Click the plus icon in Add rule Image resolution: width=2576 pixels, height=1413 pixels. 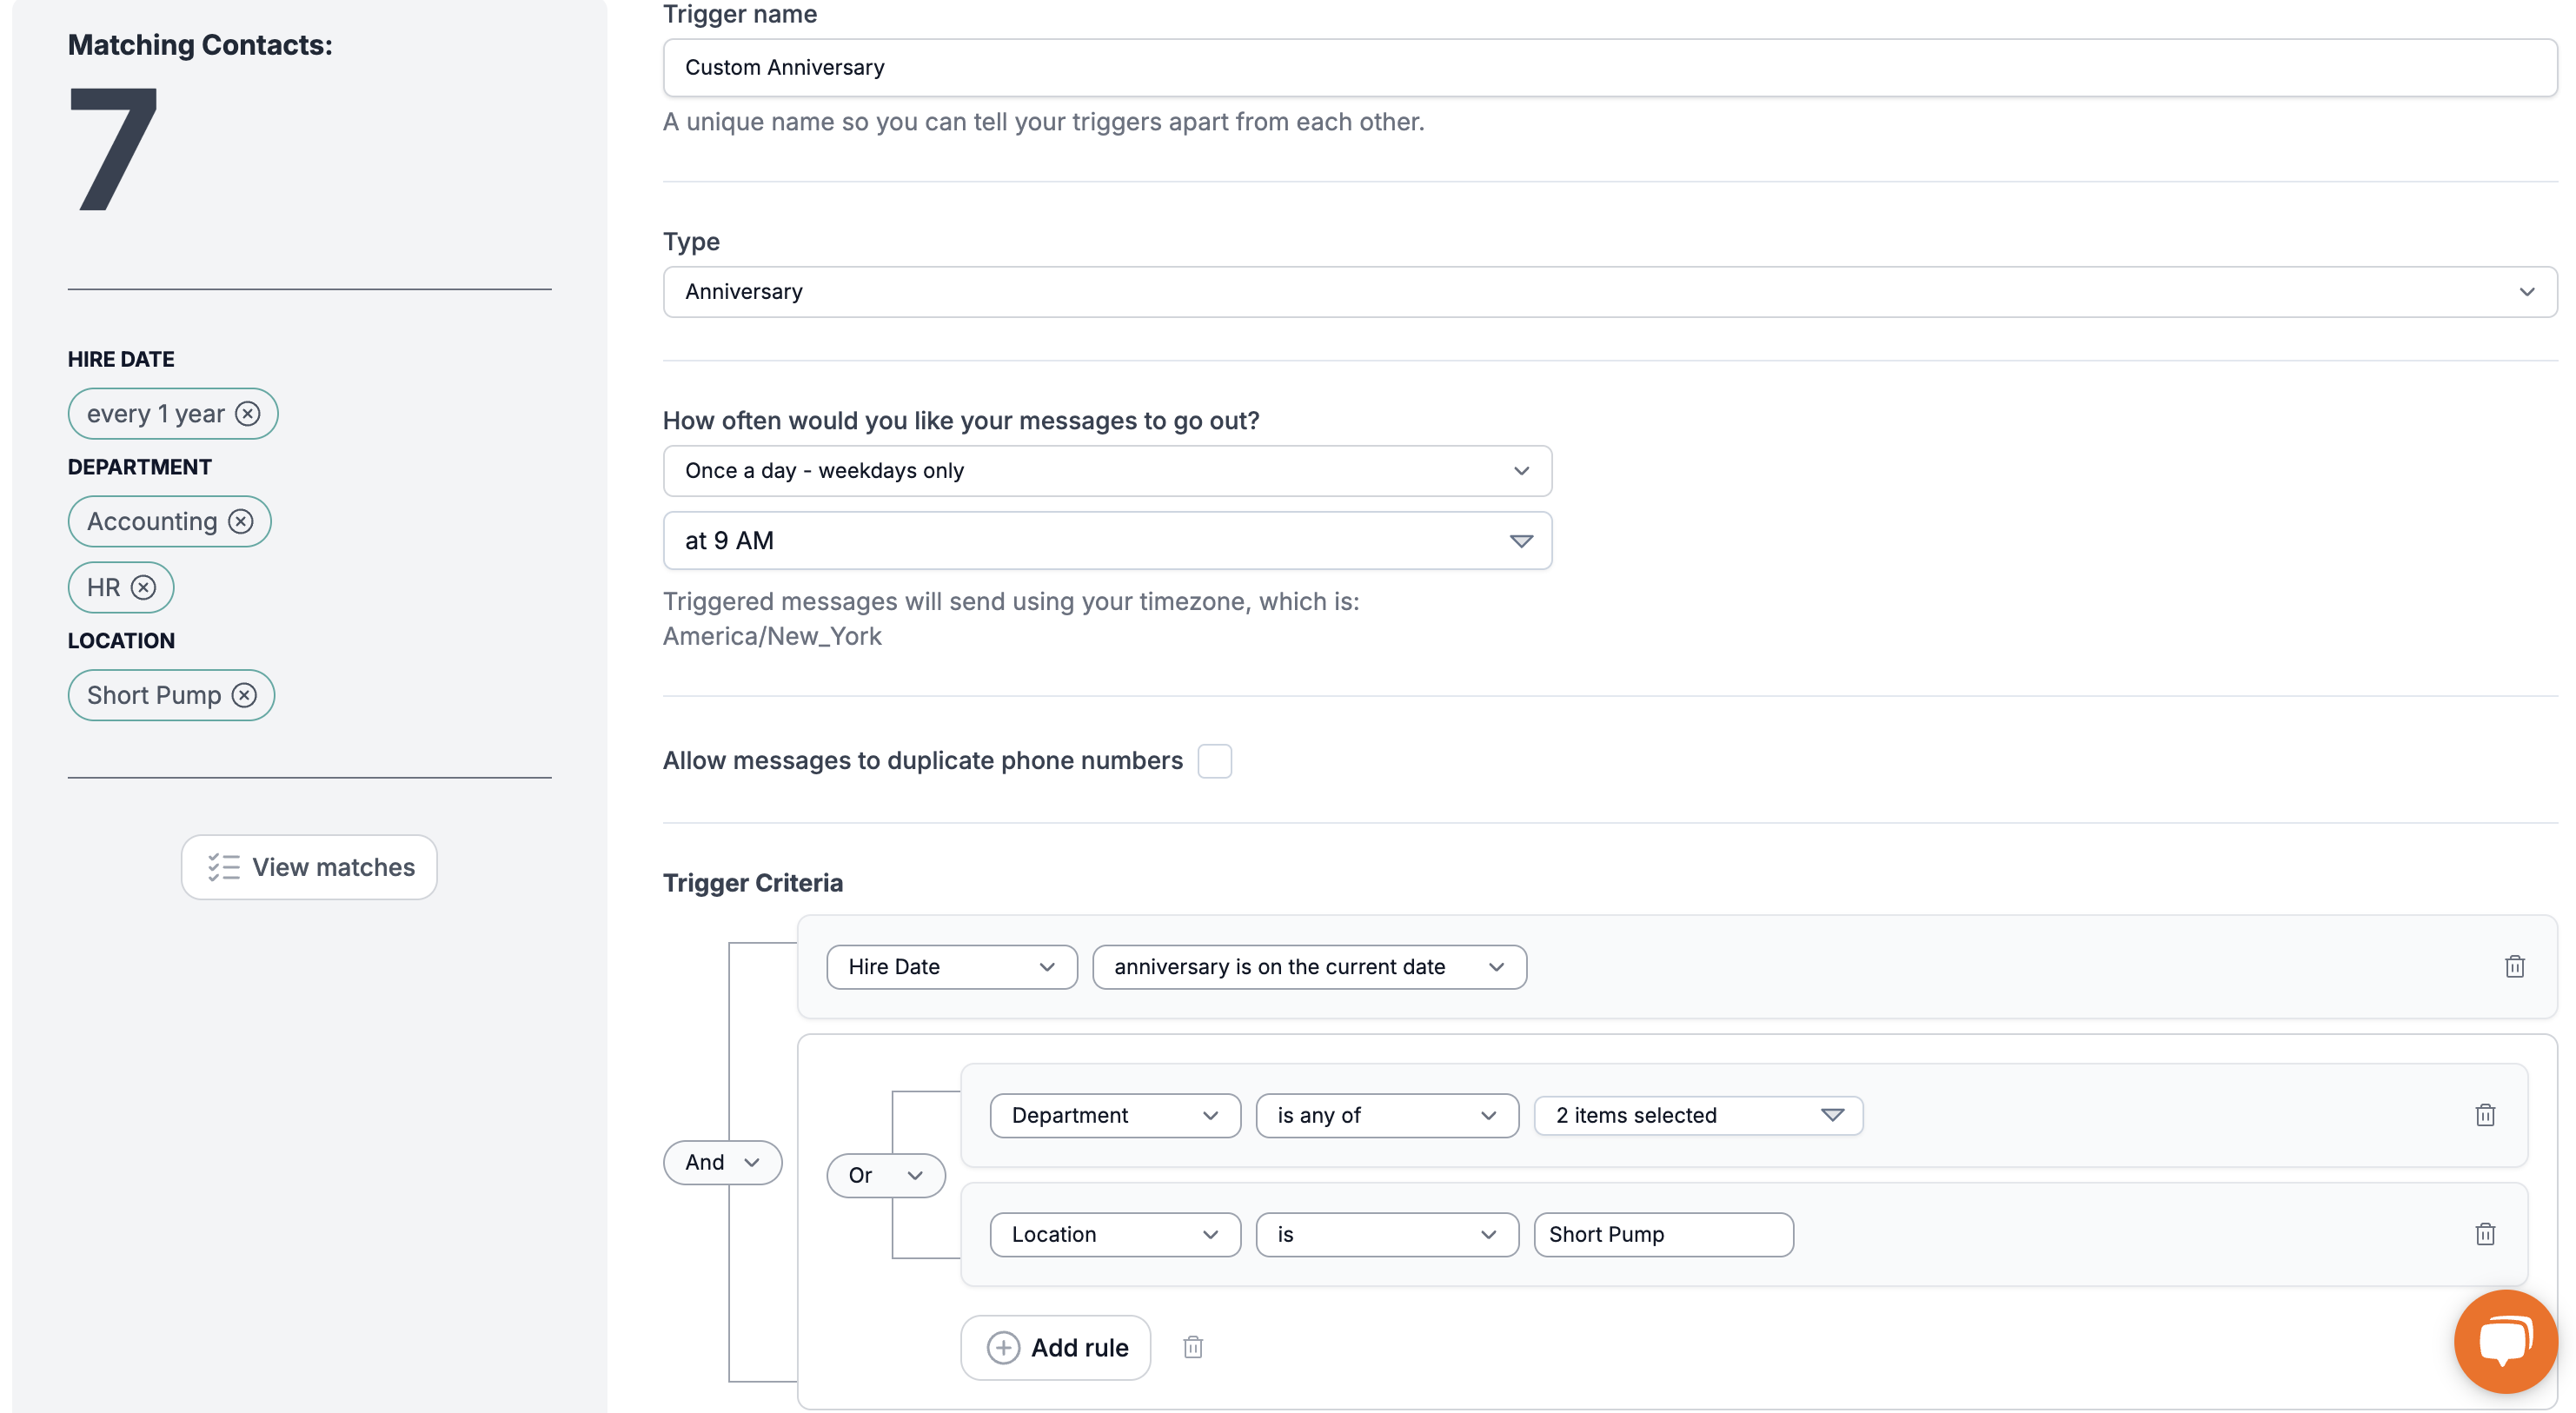pos(1003,1347)
